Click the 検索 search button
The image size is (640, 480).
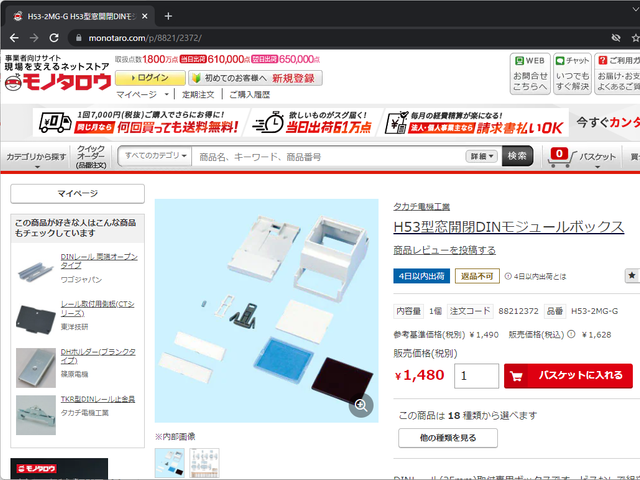(517, 156)
